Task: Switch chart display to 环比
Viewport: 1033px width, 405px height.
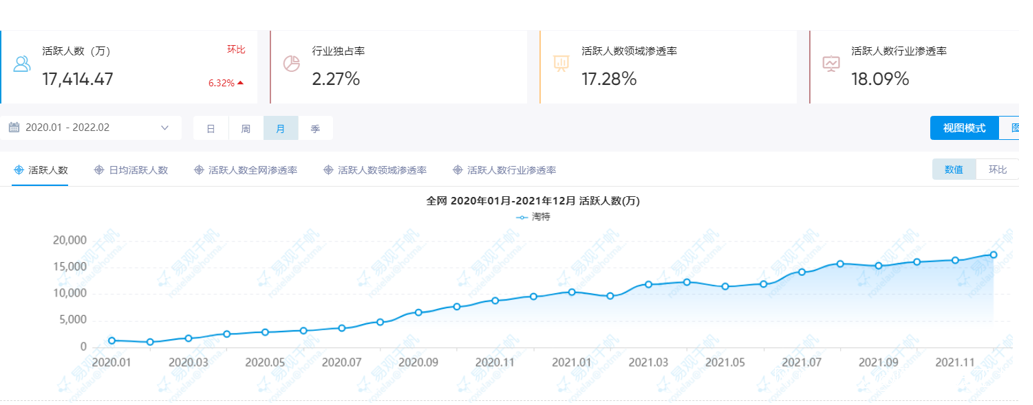Action: pyautogui.click(x=997, y=170)
